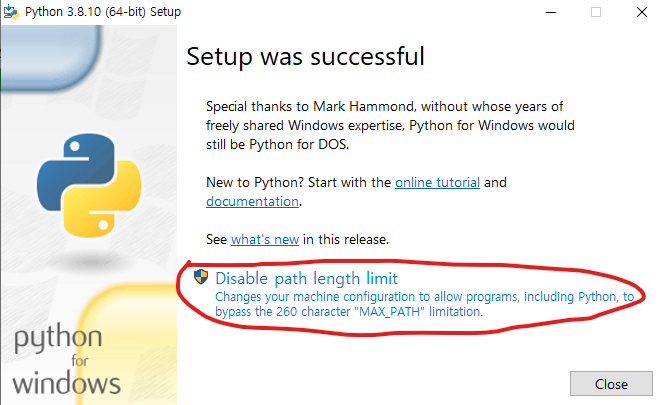Close the window using the title bar X

click(642, 12)
